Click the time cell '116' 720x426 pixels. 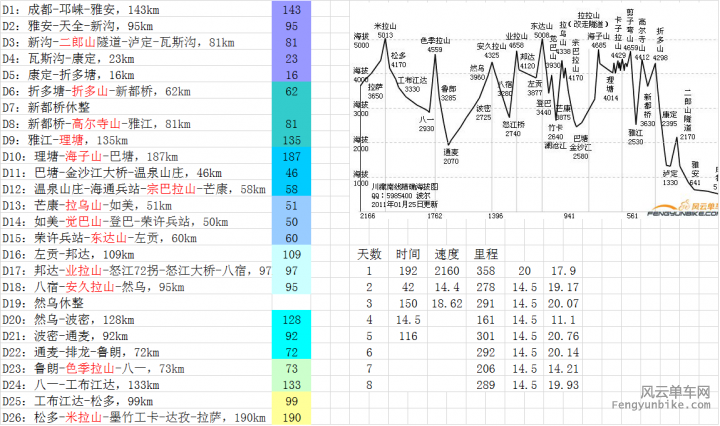click(x=408, y=335)
